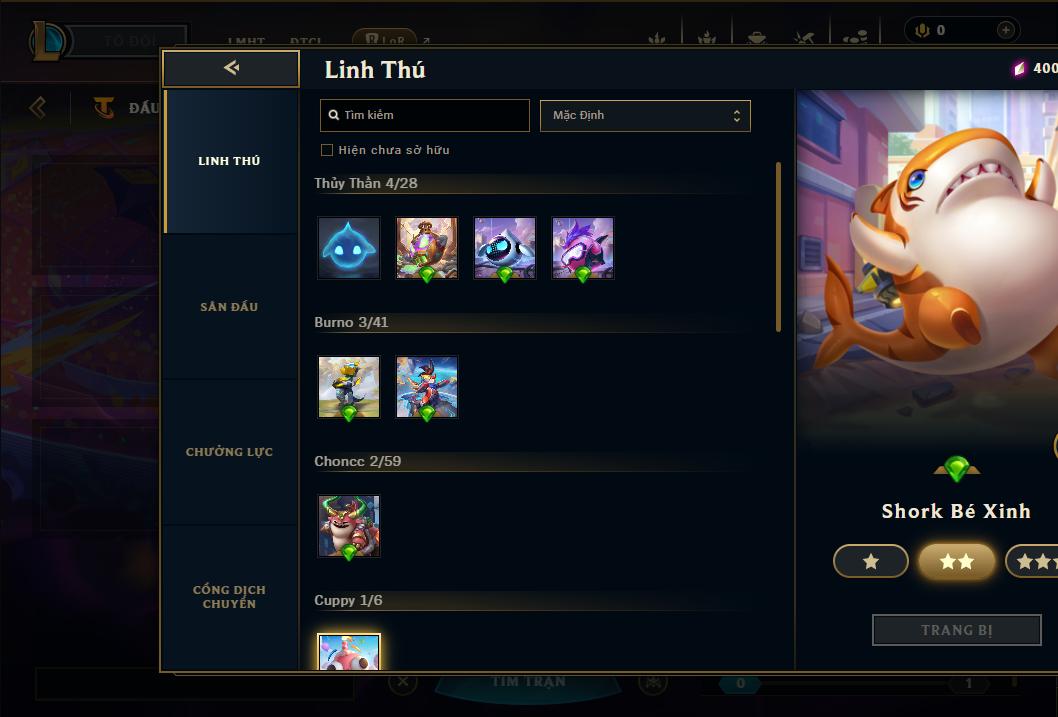Image resolution: width=1058 pixels, height=717 pixels.
Task: Pick the second Burno legend portrait
Action: tap(426, 387)
